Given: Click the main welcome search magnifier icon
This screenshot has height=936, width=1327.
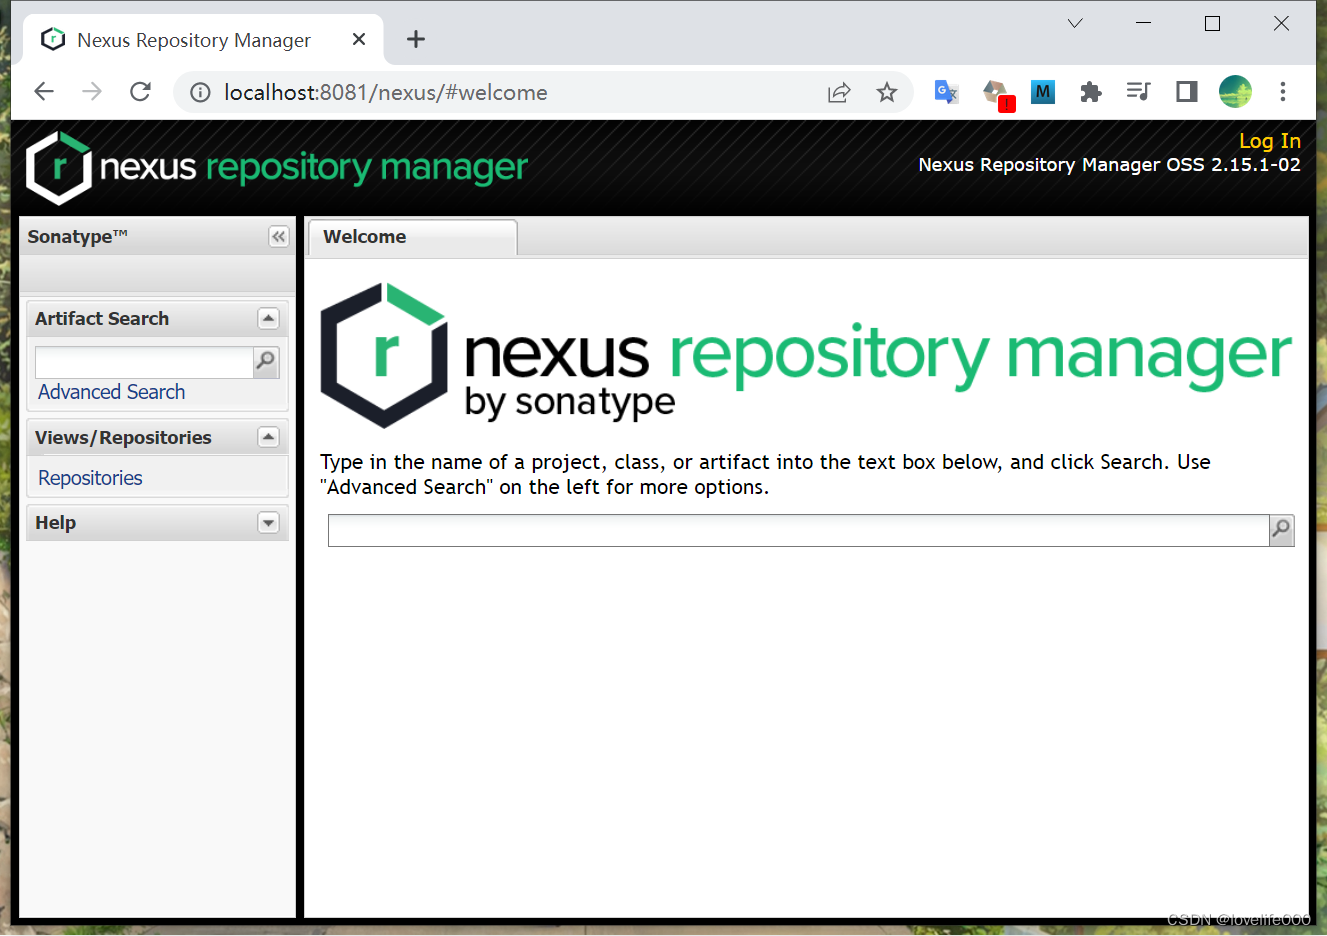Looking at the screenshot, I should [1281, 530].
